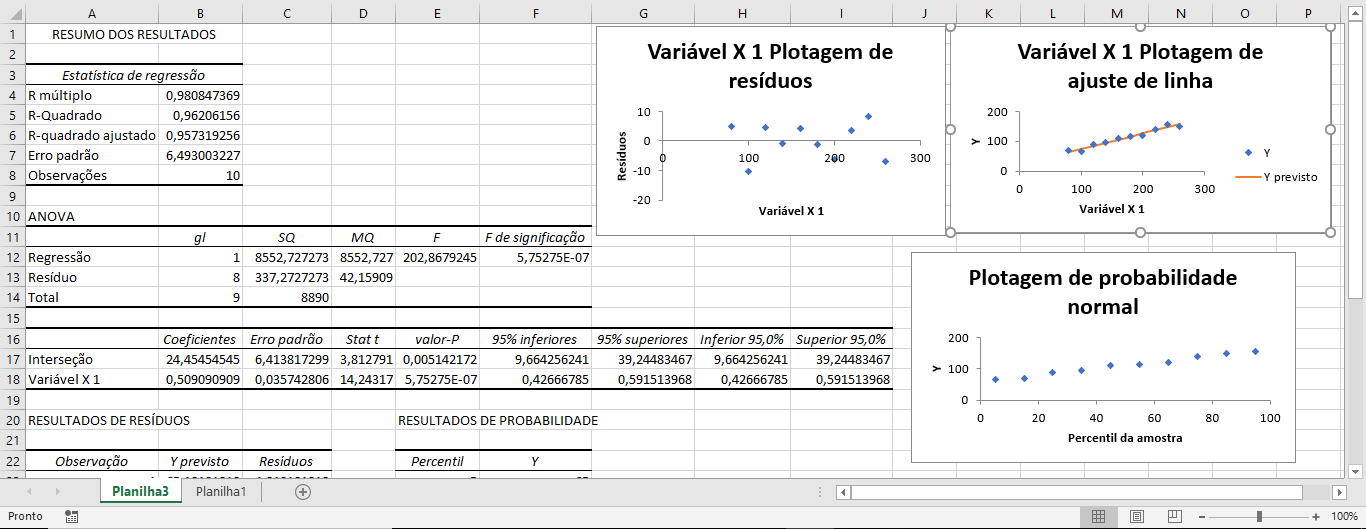Select the '95% superiores' header cell
This screenshot has width=1366, height=529.
[x=643, y=339]
